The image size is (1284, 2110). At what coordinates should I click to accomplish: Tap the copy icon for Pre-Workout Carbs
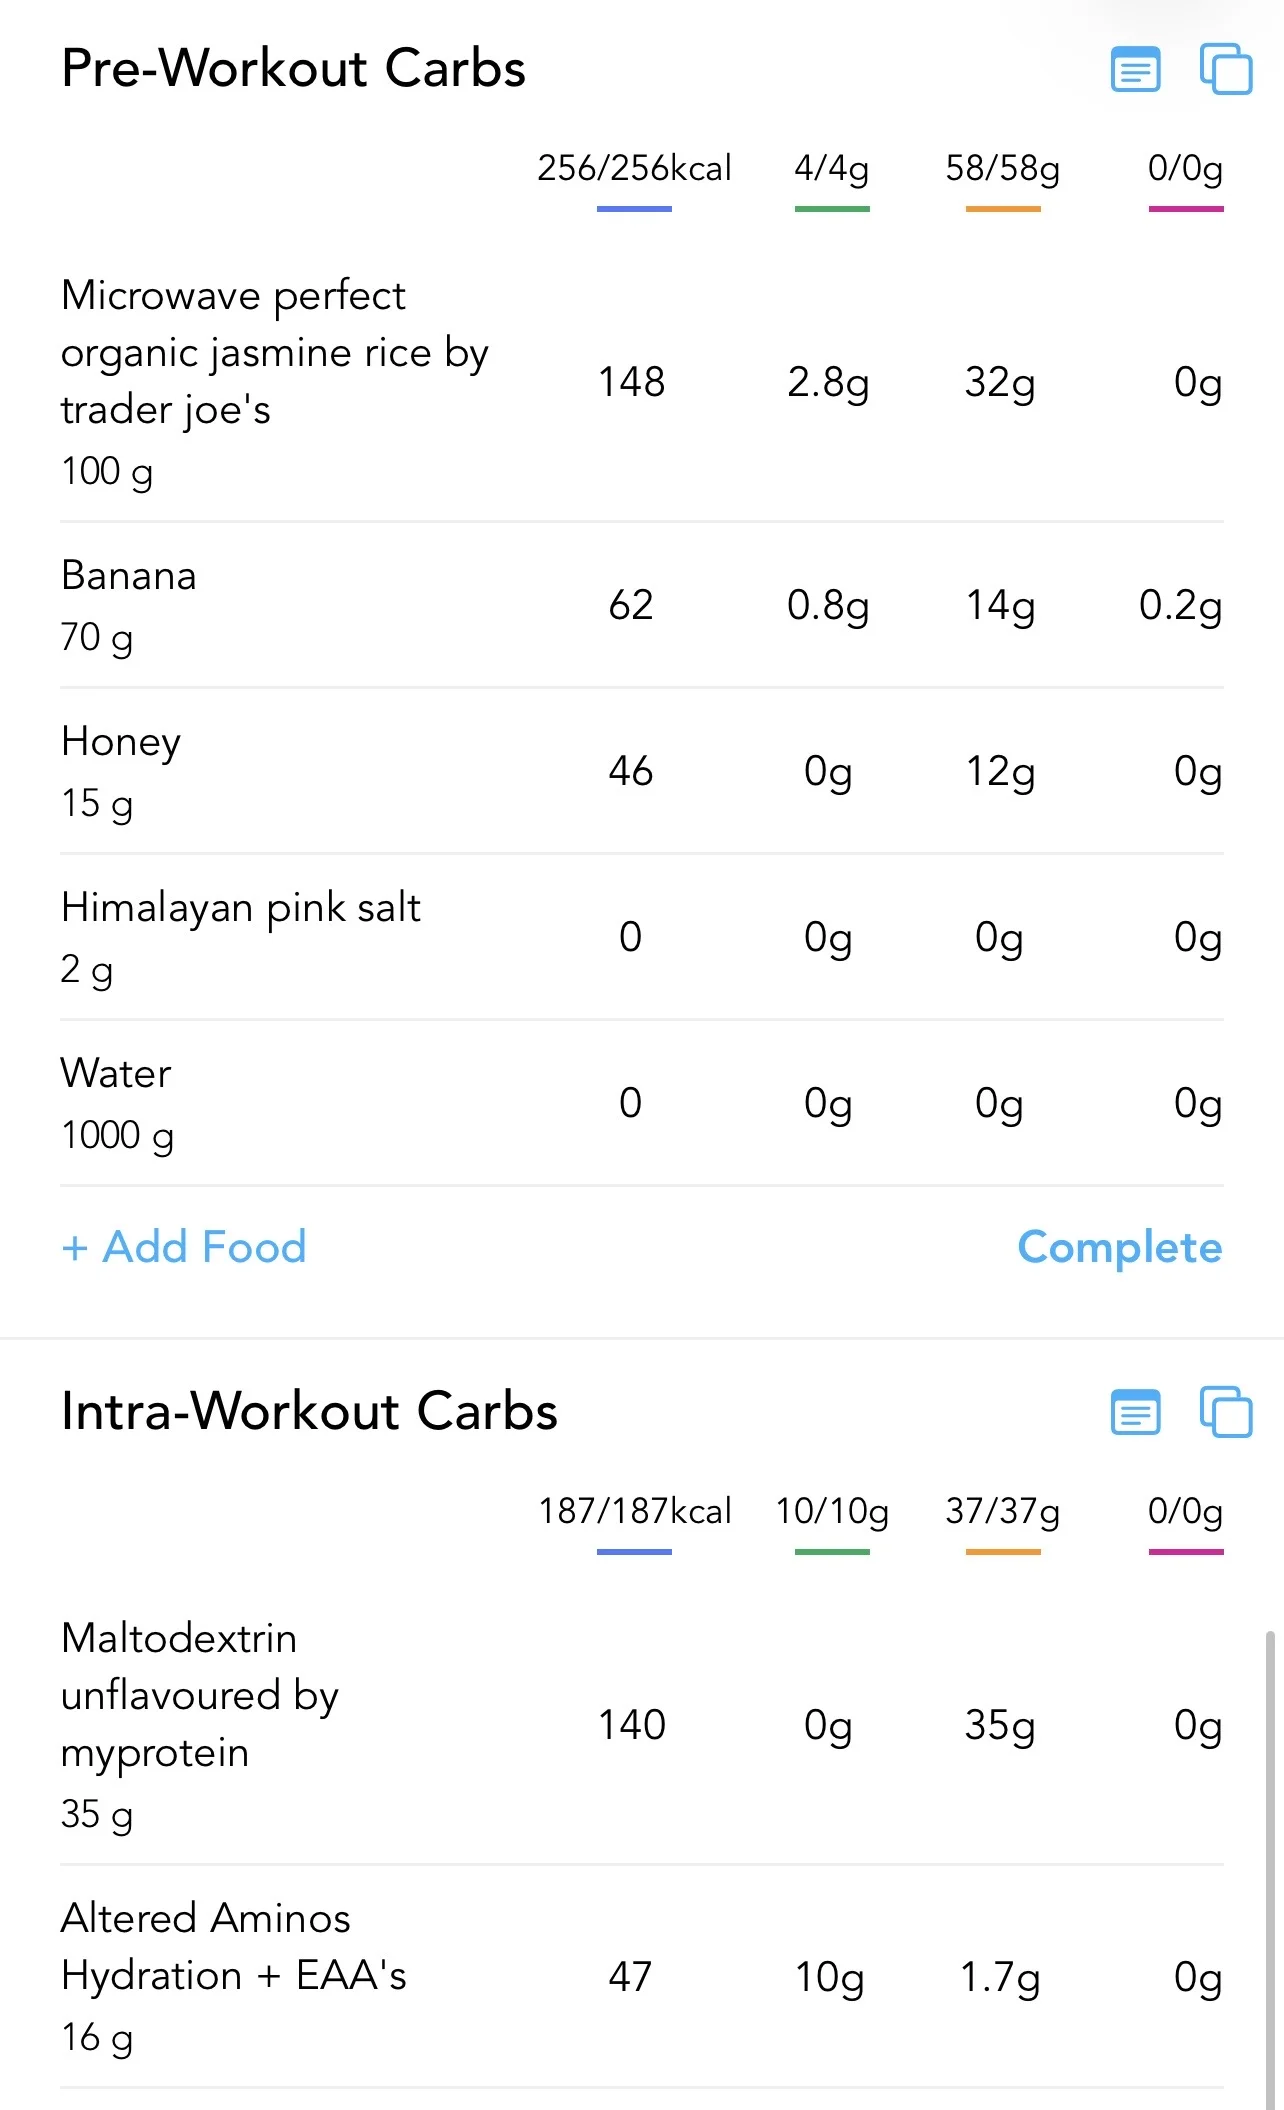1226,69
